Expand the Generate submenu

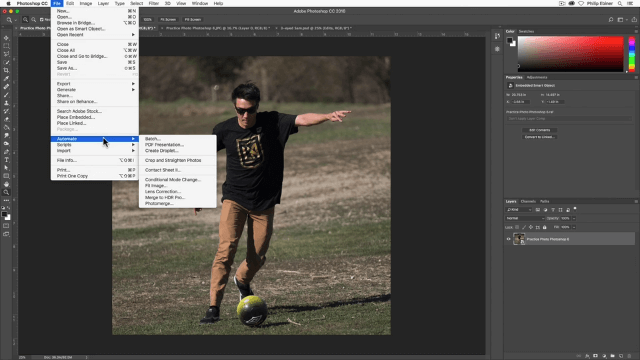pos(94,89)
